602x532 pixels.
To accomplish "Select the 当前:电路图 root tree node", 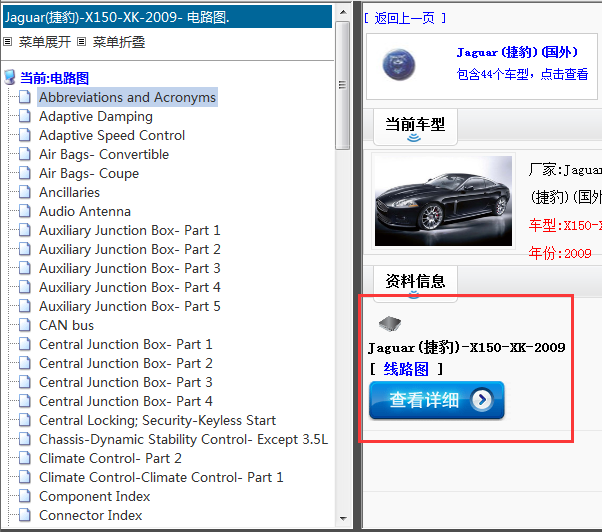I will pyautogui.click(x=54, y=78).
